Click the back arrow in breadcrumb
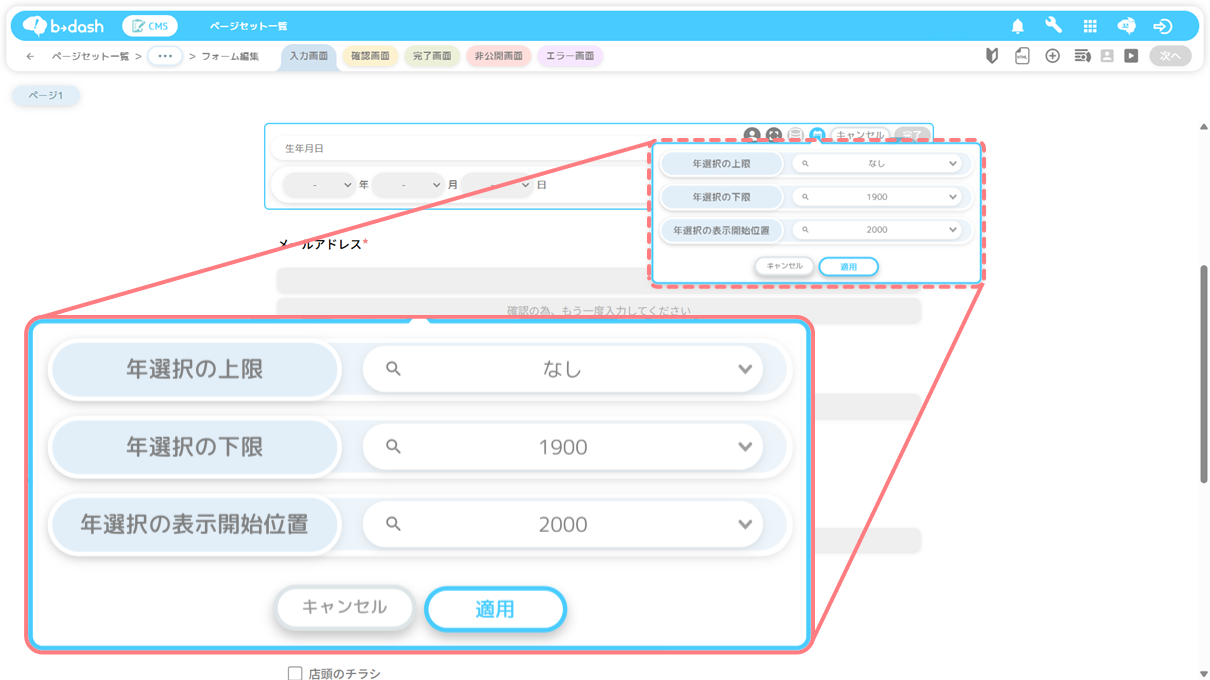This screenshot has height=680, width=1210. [30, 56]
